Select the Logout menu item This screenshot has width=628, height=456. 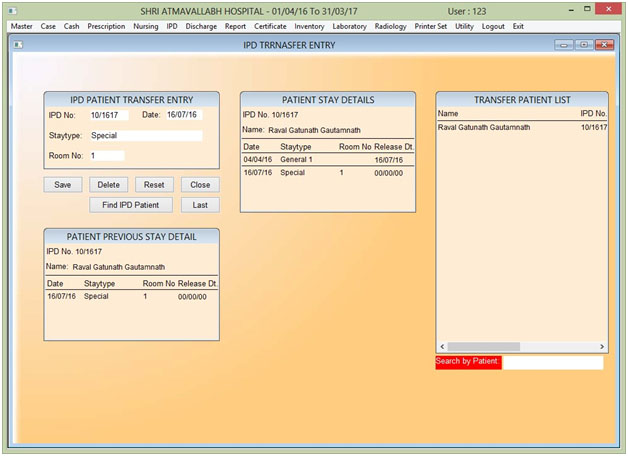[493, 26]
